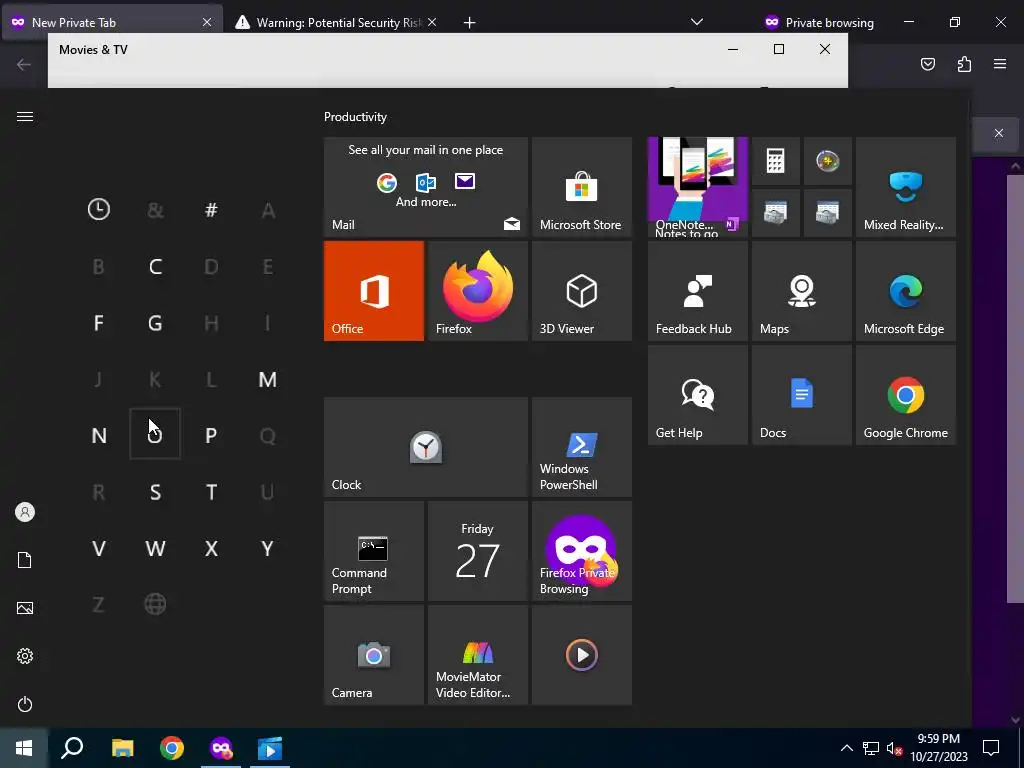Expand the Start menu hamburger button
This screenshot has width=1024, height=768.
pyautogui.click(x=25, y=117)
